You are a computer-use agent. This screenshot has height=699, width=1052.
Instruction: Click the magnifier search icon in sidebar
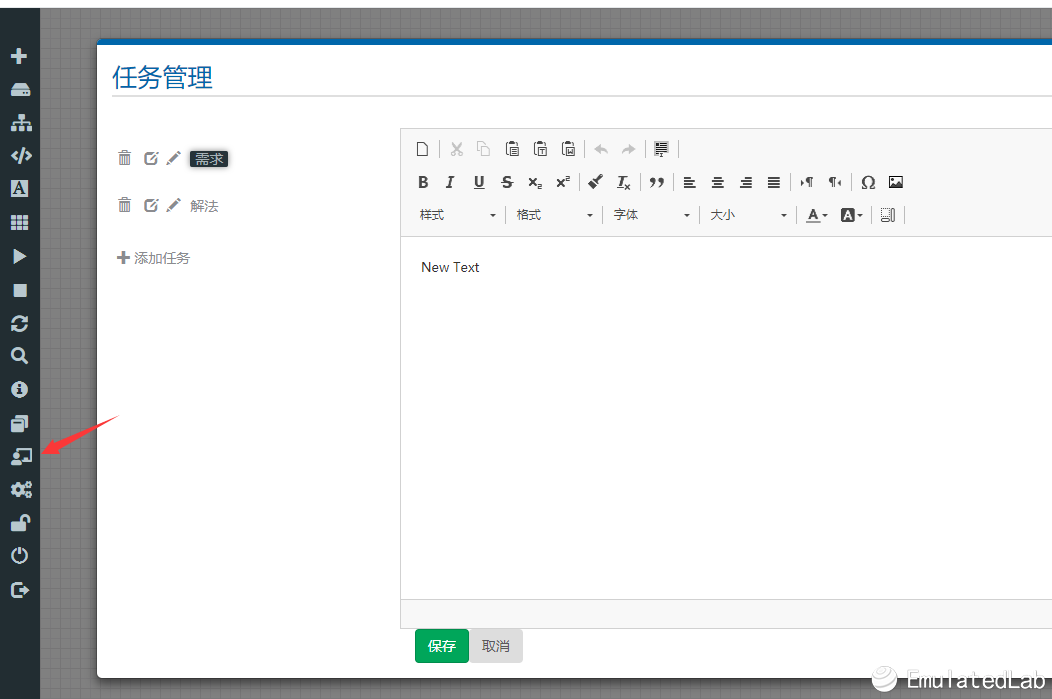pyautogui.click(x=19, y=356)
